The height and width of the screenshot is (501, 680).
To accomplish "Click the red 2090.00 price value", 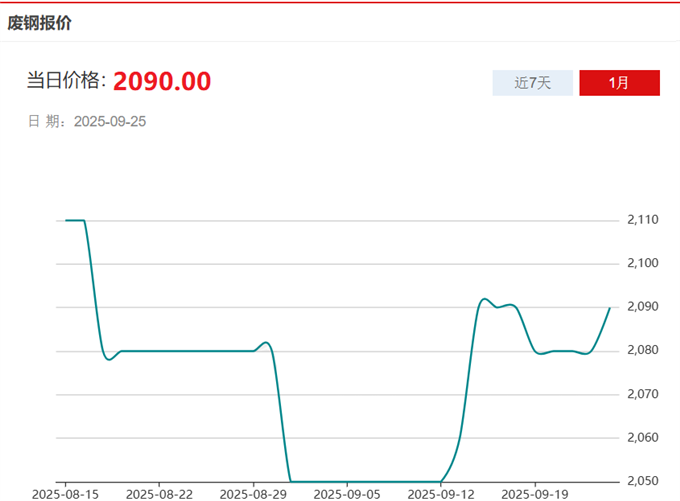I will click(x=162, y=82).
